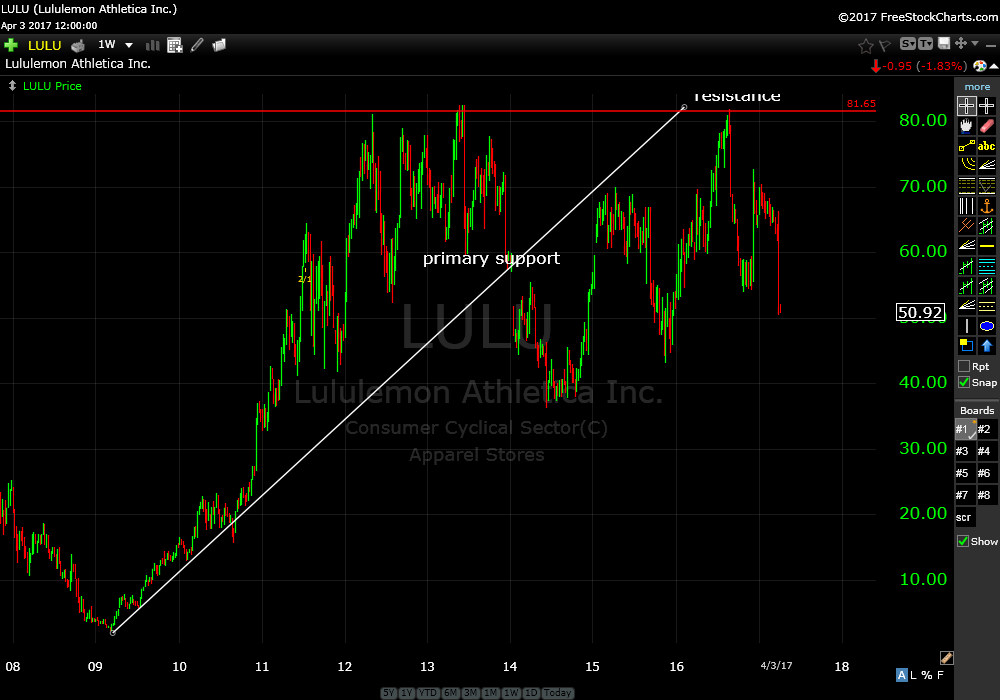Select the eraser drawing tool
The height and width of the screenshot is (700, 1000).
coord(987,126)
